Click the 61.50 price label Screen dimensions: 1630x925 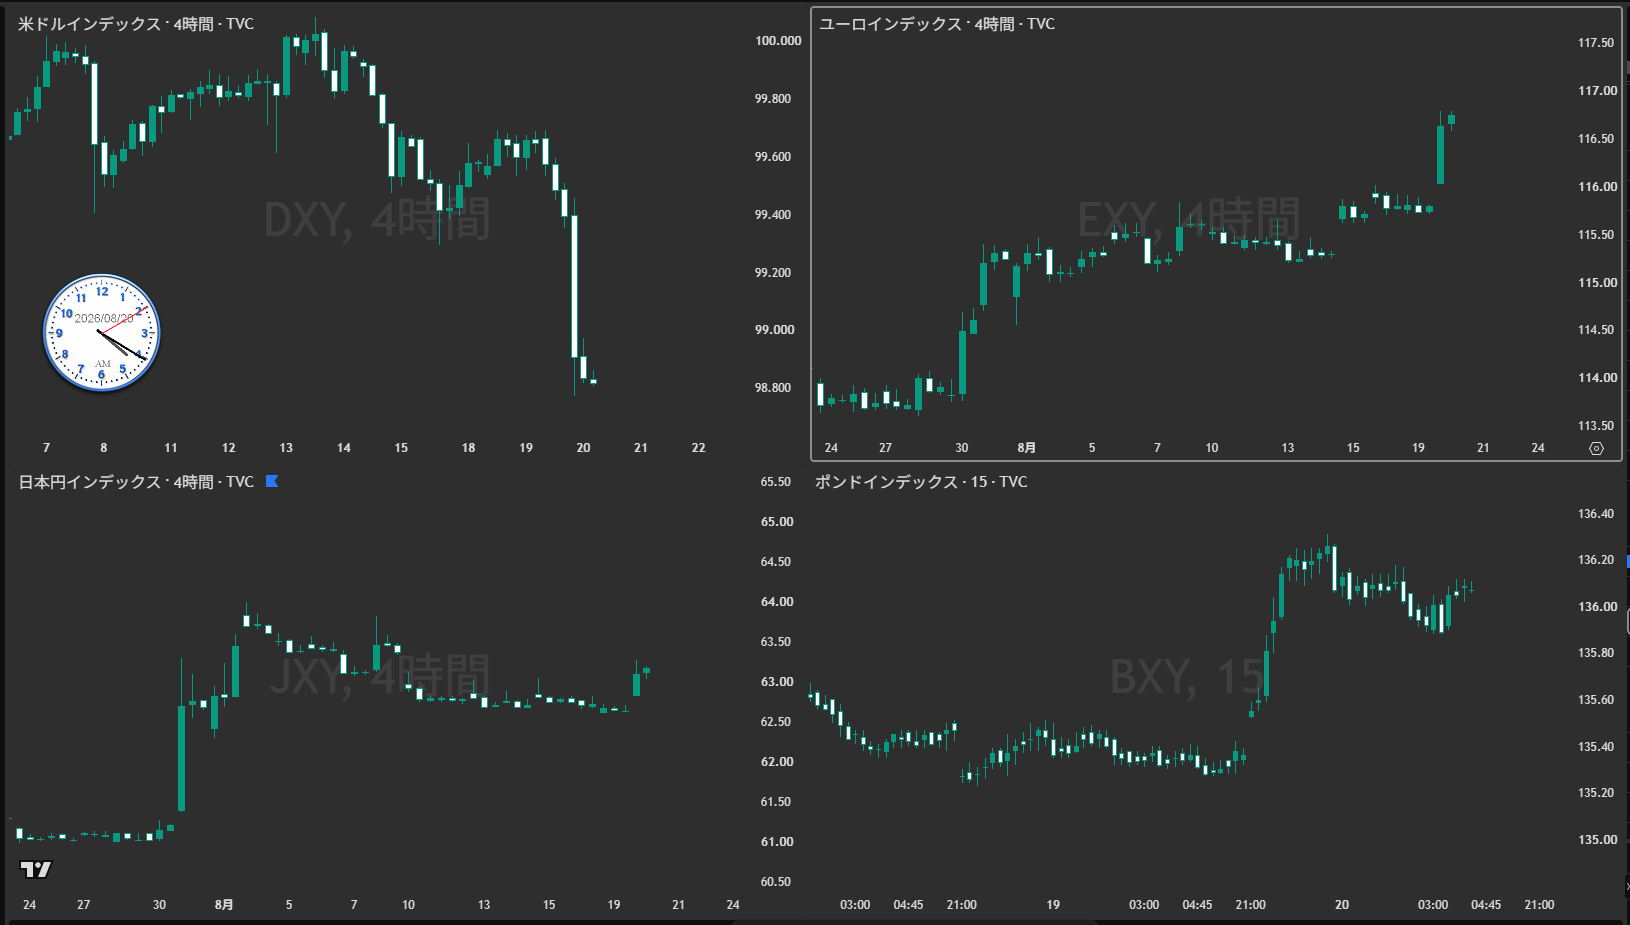pos(776,802)
